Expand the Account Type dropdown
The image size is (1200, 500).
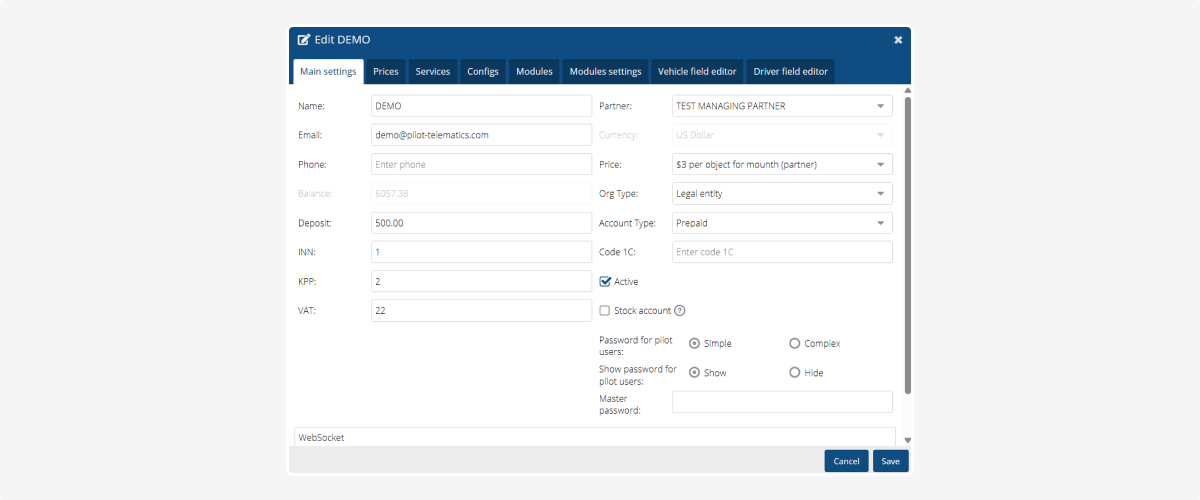pos(781,223)
